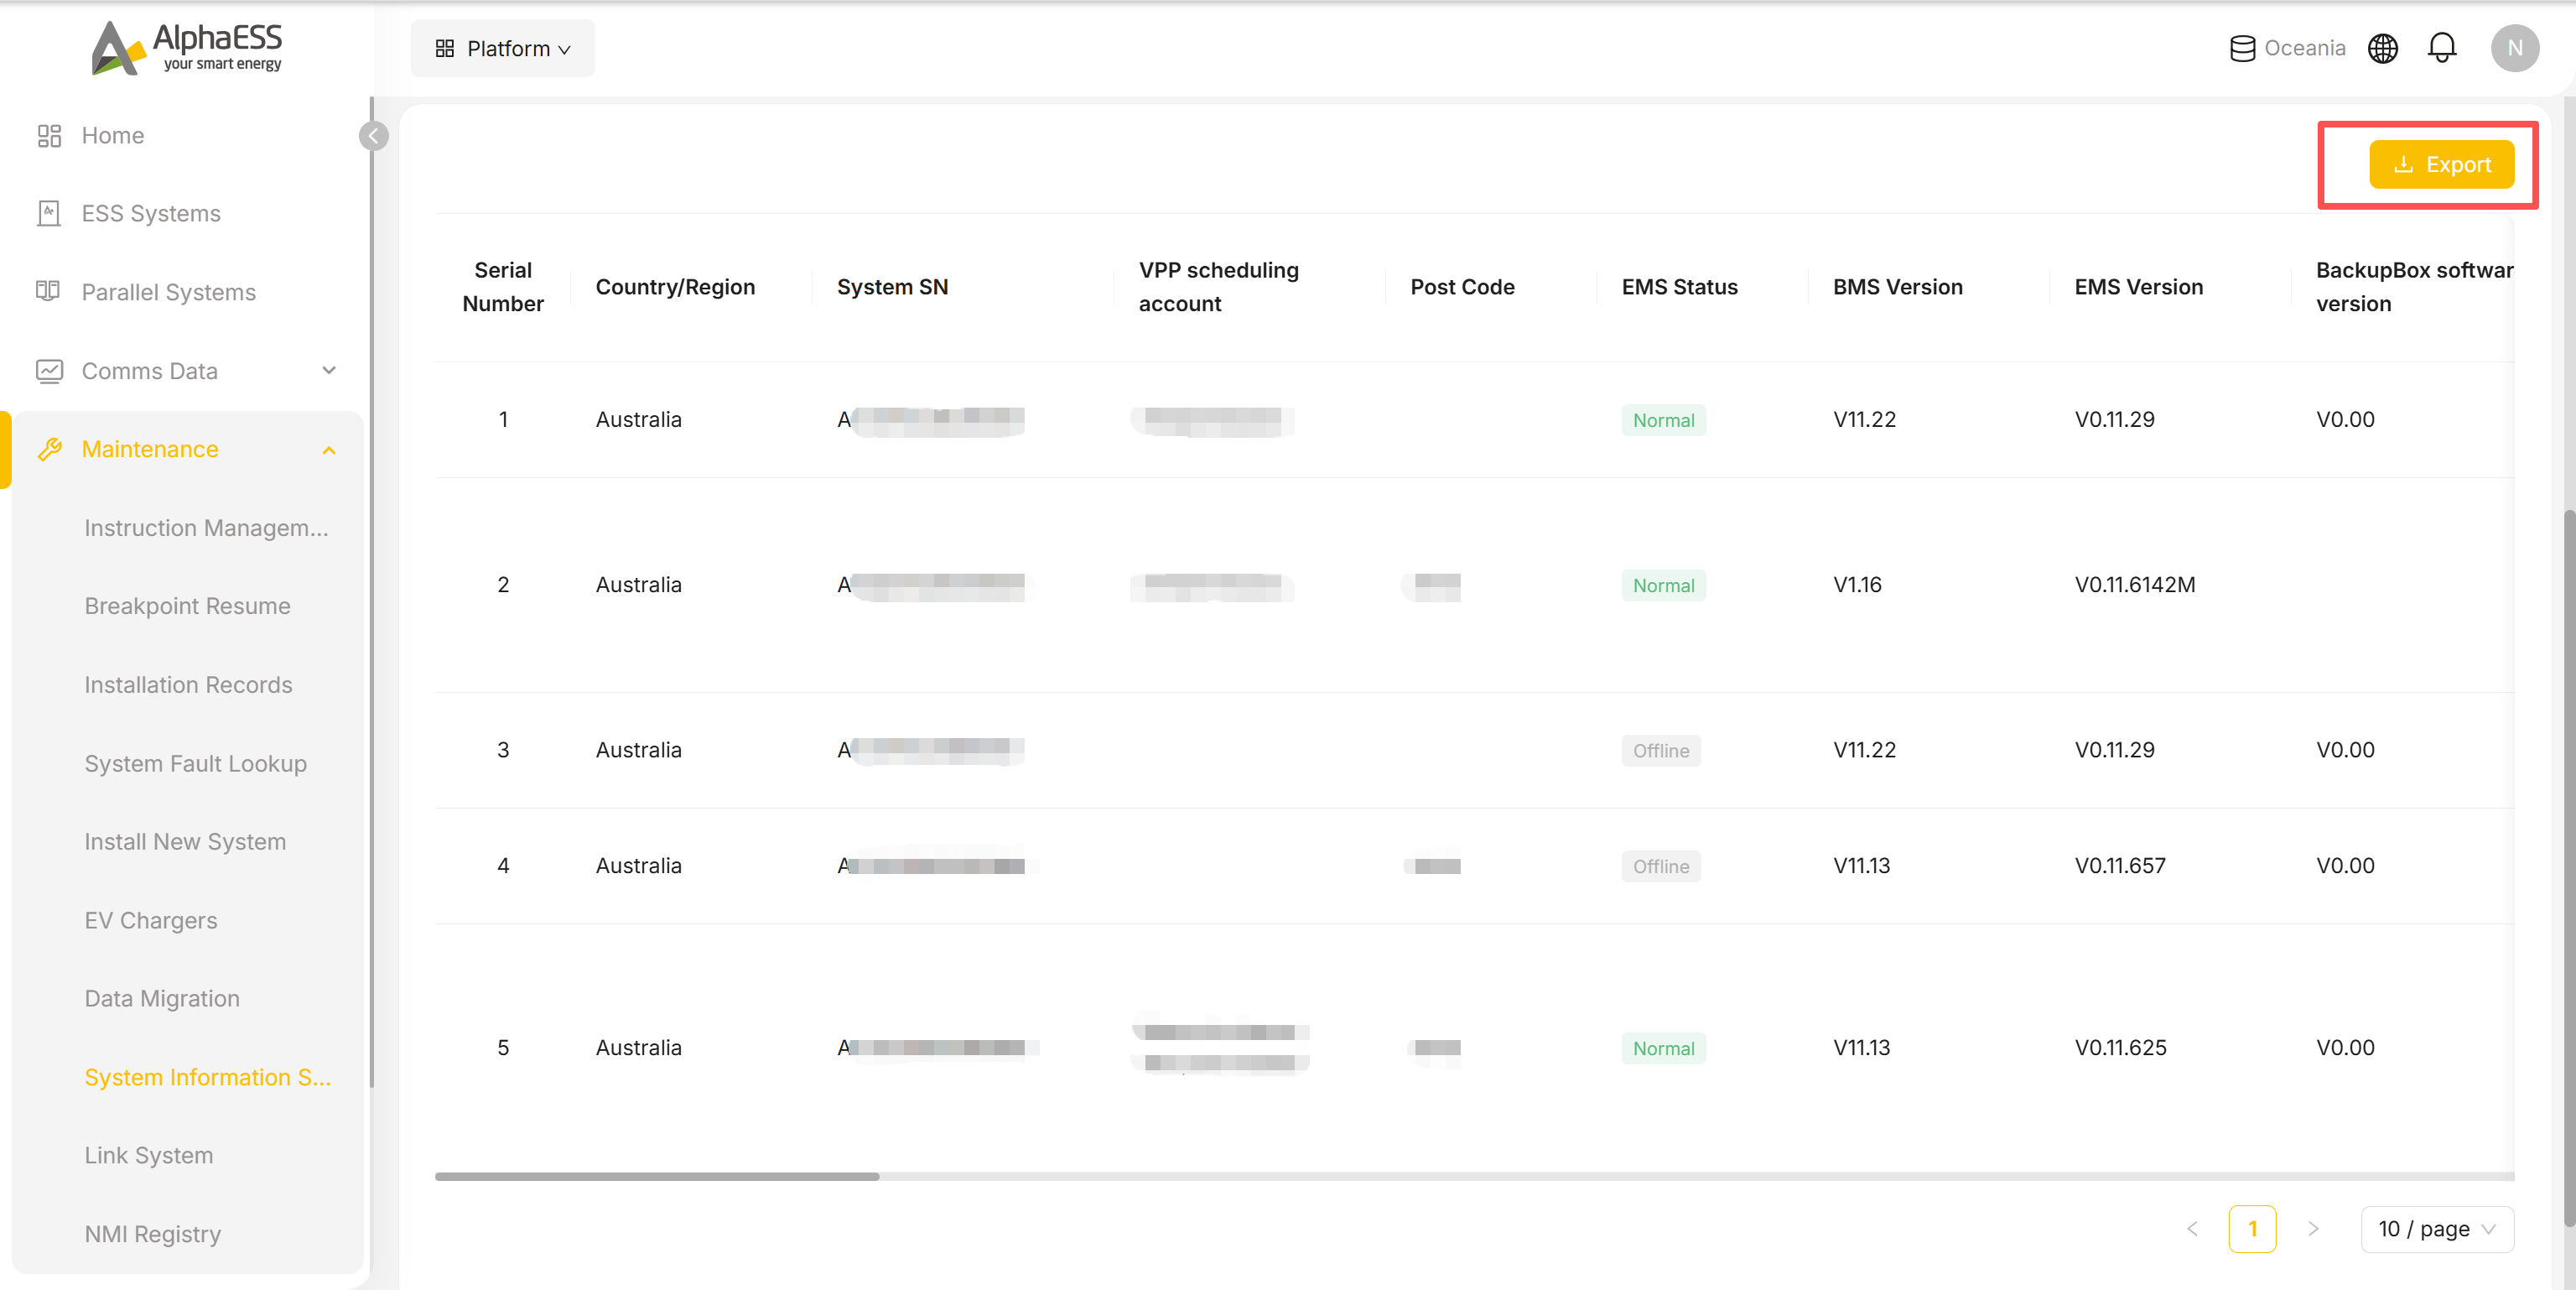Click the EMS version V0.11.625
Image resolution: width=2576 pixels, height=1290 pixels.
pos(2120,1048)
